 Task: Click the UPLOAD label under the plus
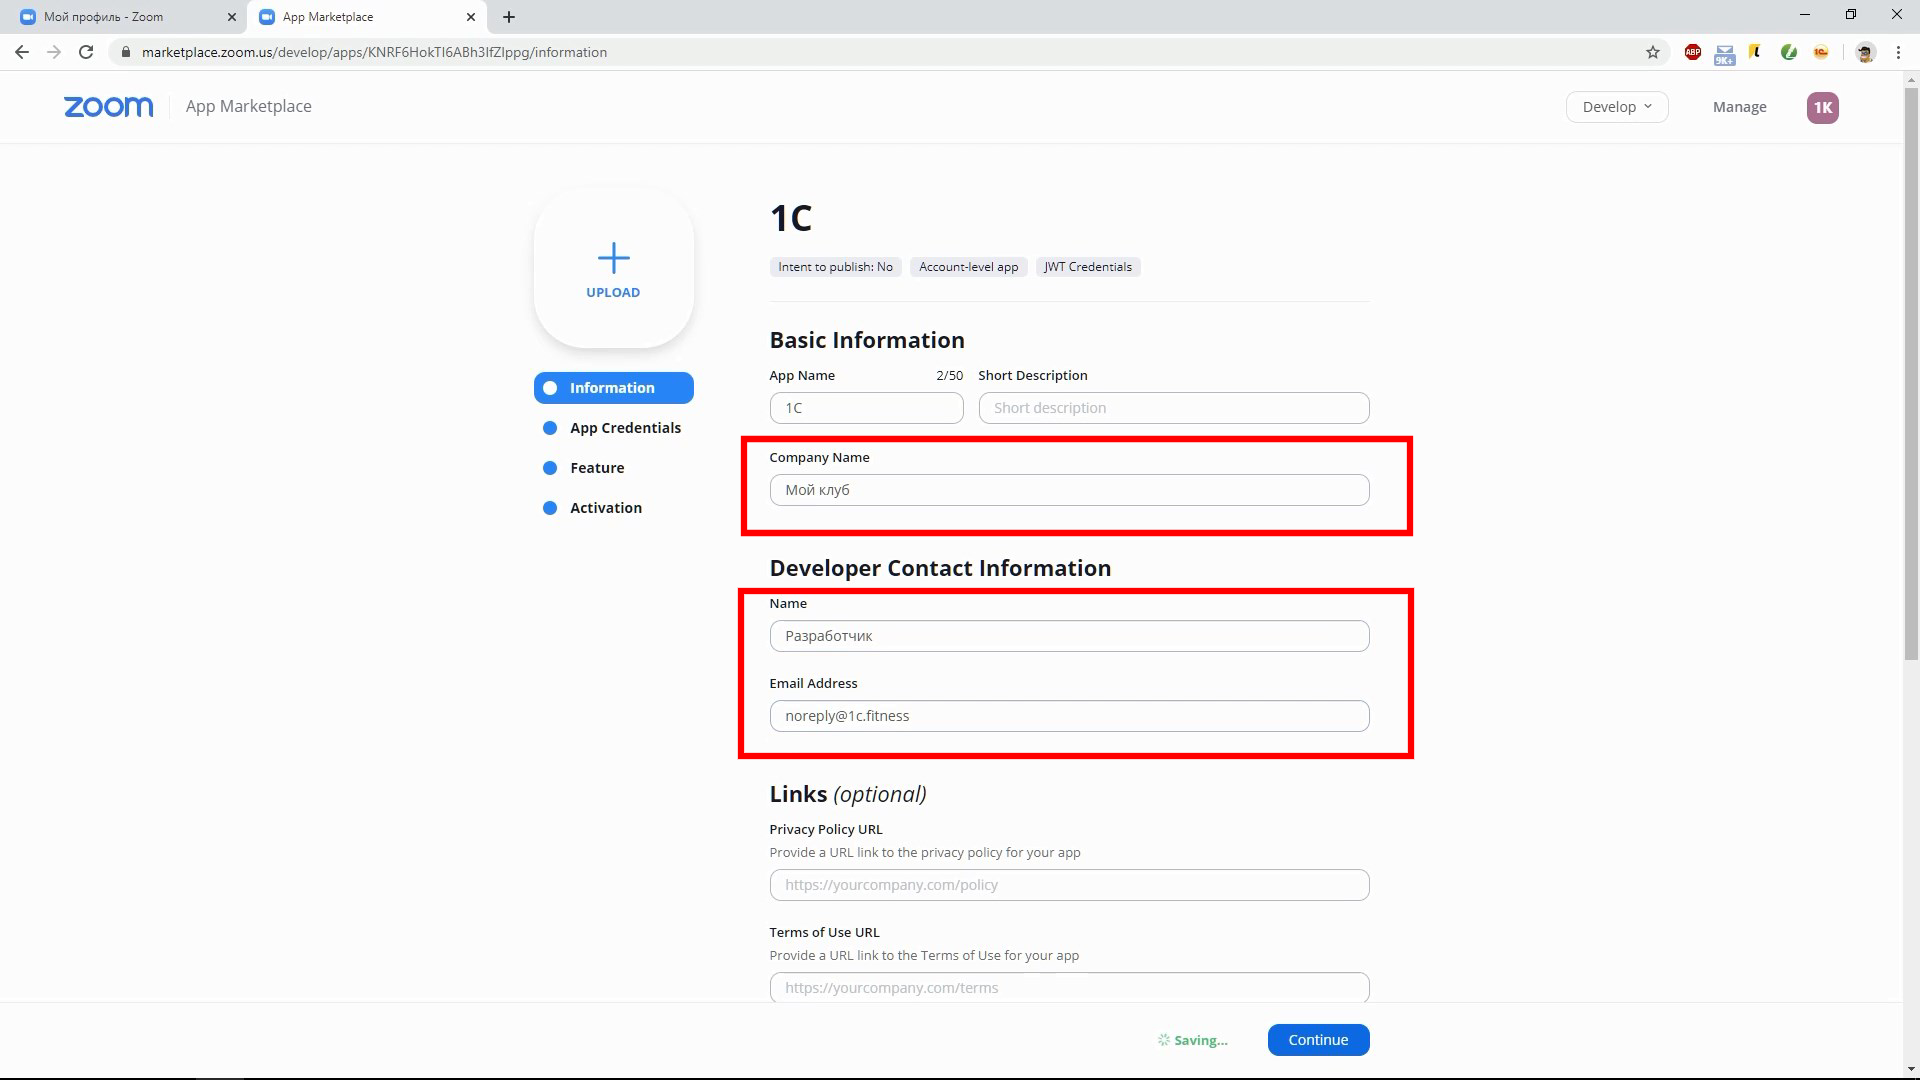tap(613, 292)
